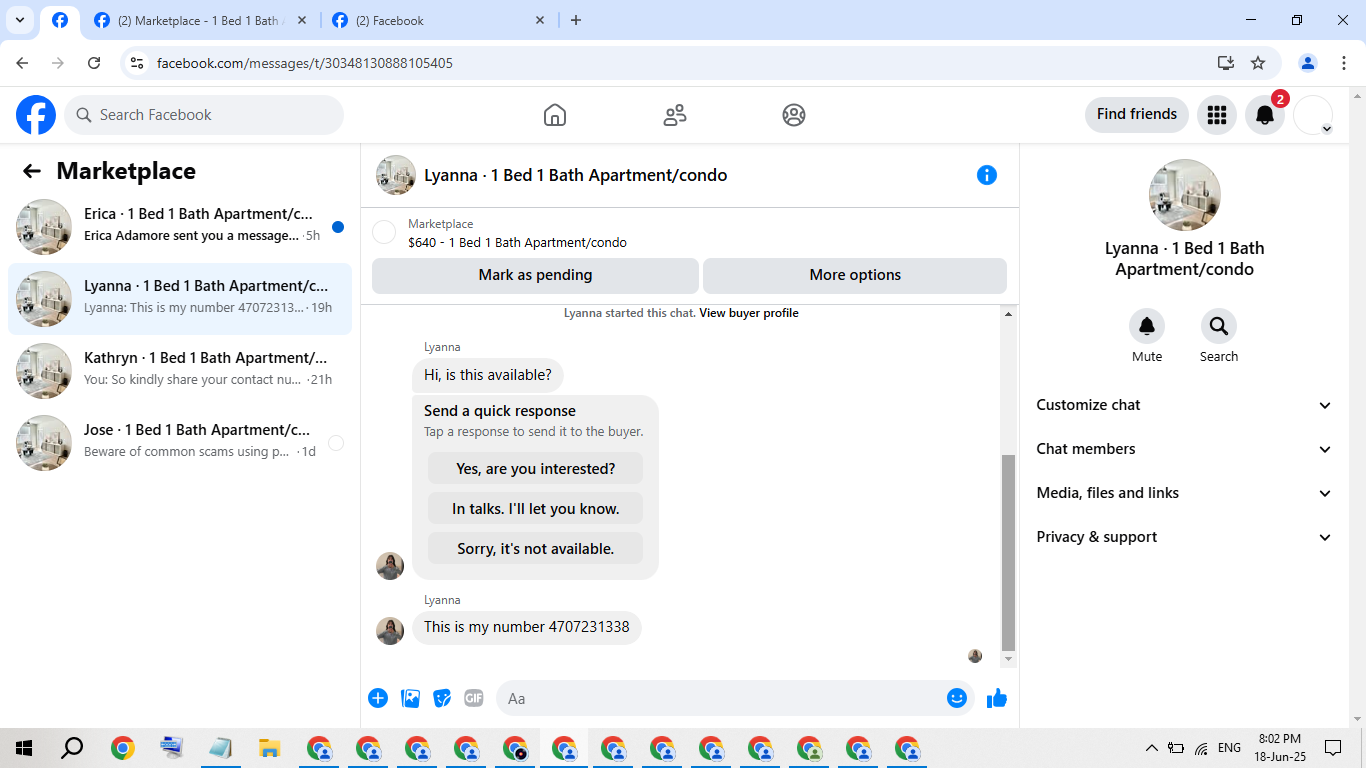This screenshot has height=768, width=1366.
Task: Open conversation information with the blue info icon
Action: (x=987, y=175)
